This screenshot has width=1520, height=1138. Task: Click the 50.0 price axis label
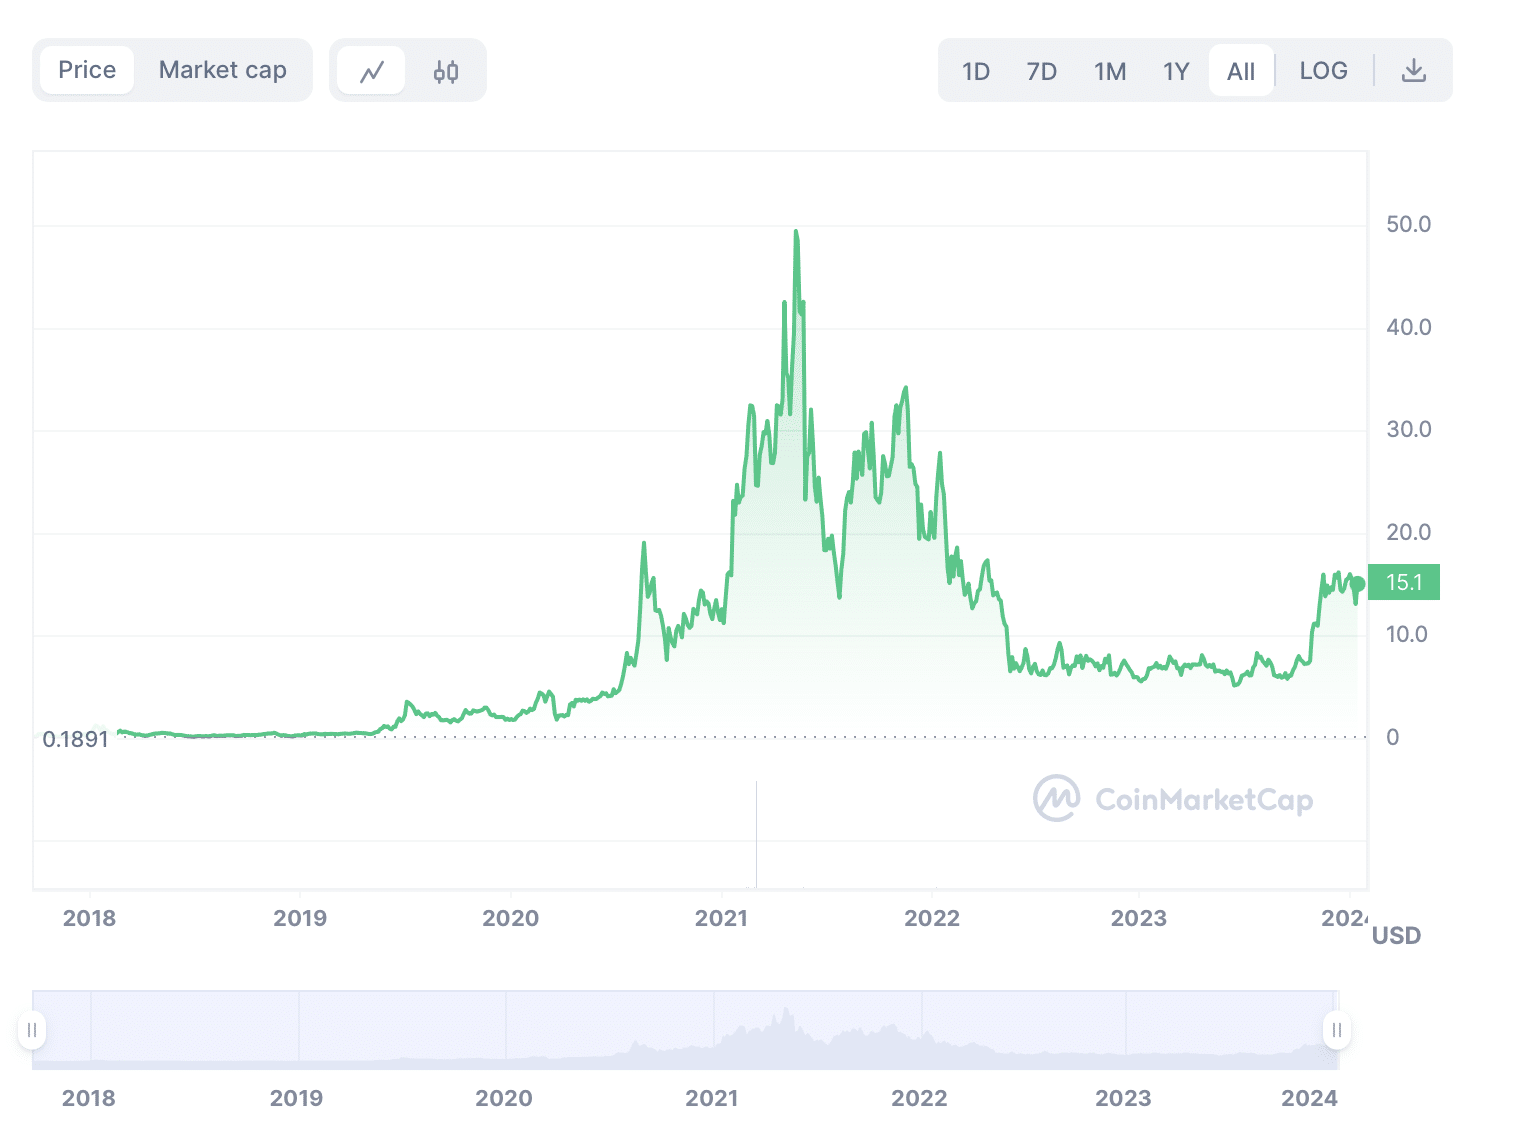point(1408,224)
